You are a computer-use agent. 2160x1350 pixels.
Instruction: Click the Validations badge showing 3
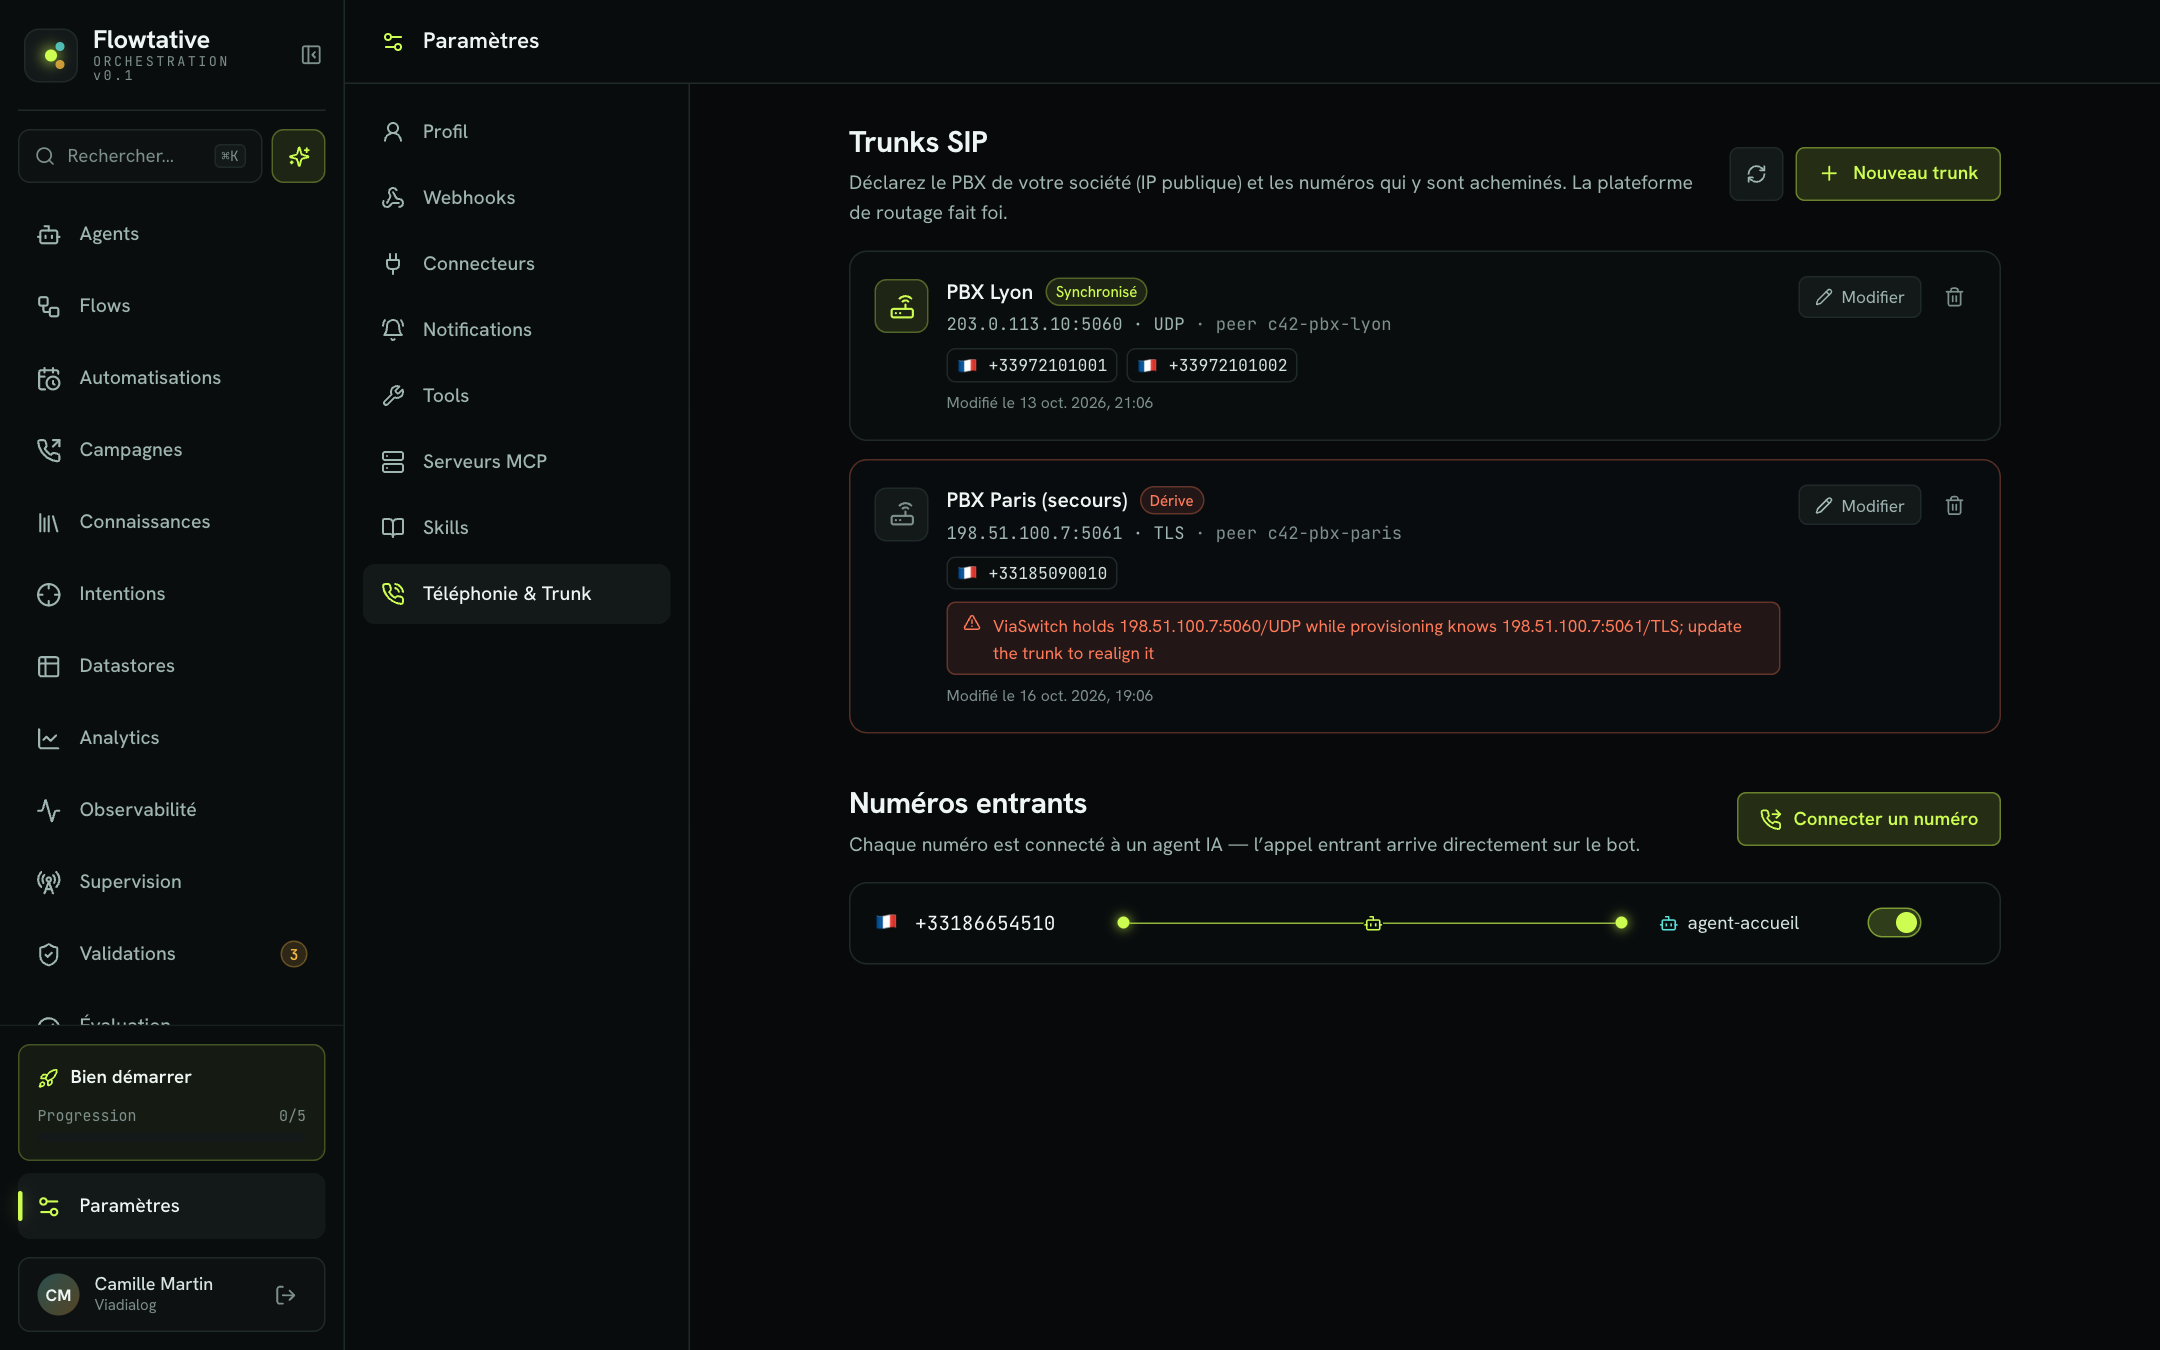point(293,954)
